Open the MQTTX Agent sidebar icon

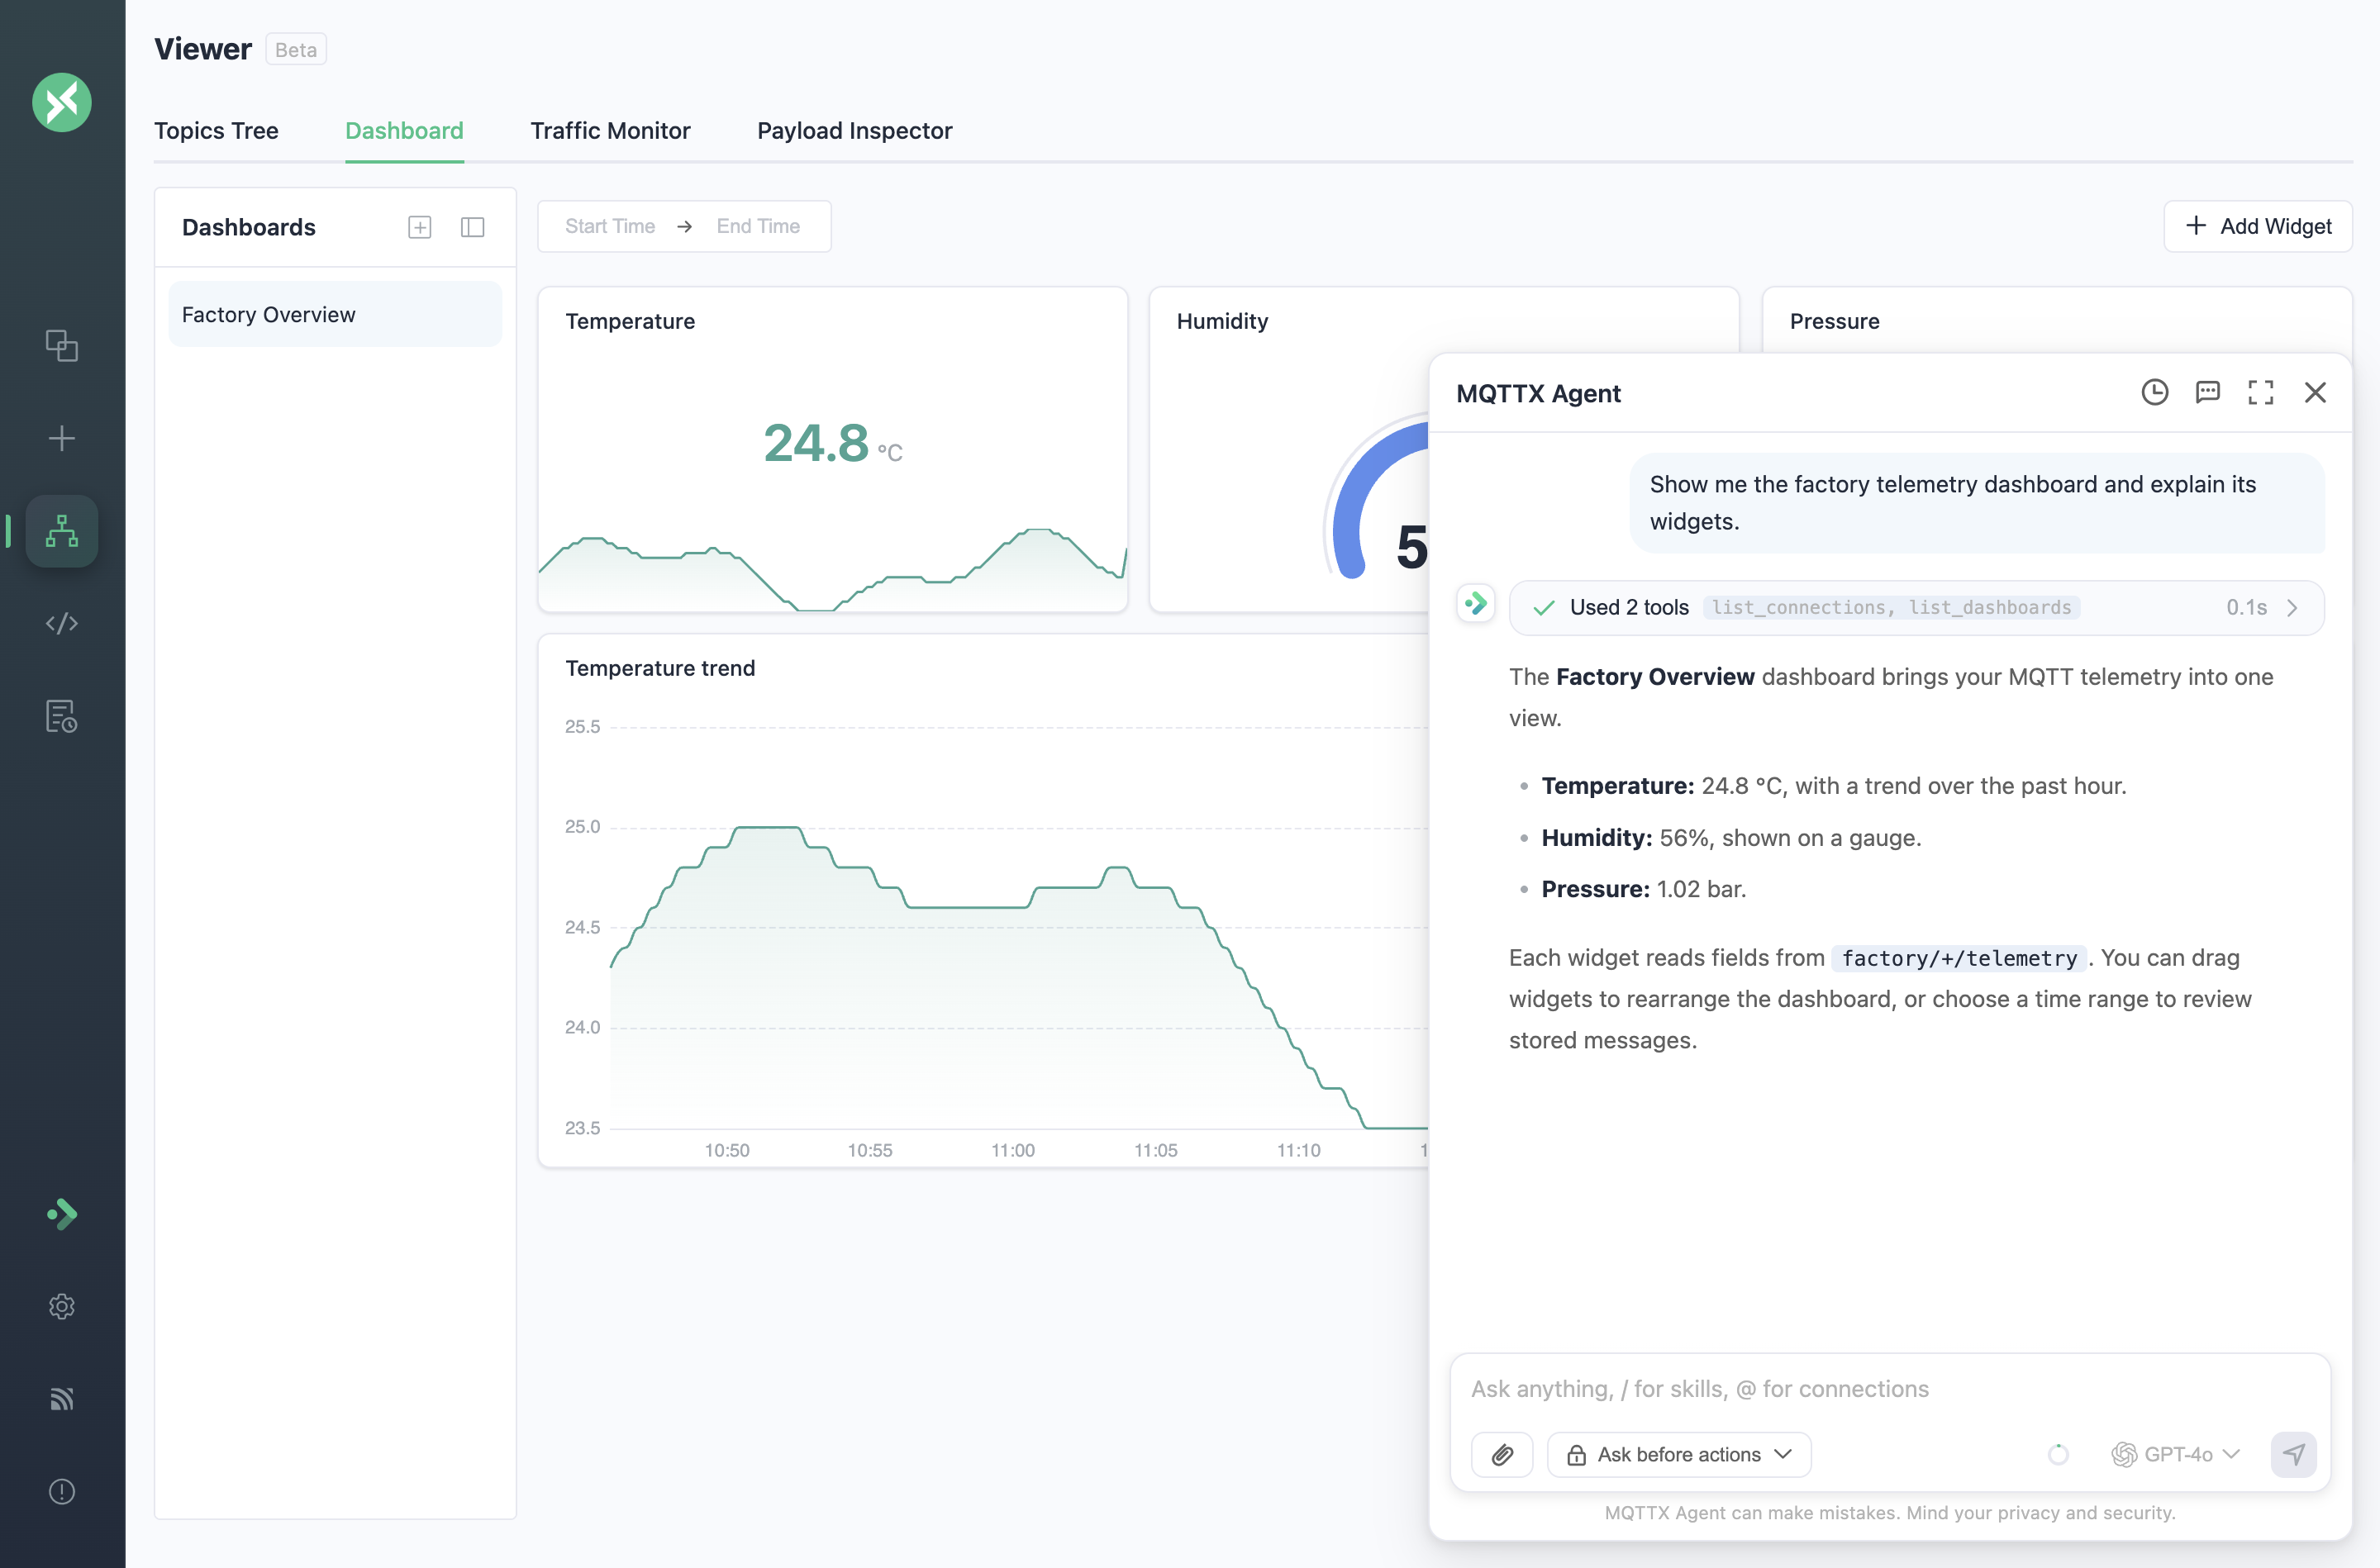click(x=62, y=1214)
